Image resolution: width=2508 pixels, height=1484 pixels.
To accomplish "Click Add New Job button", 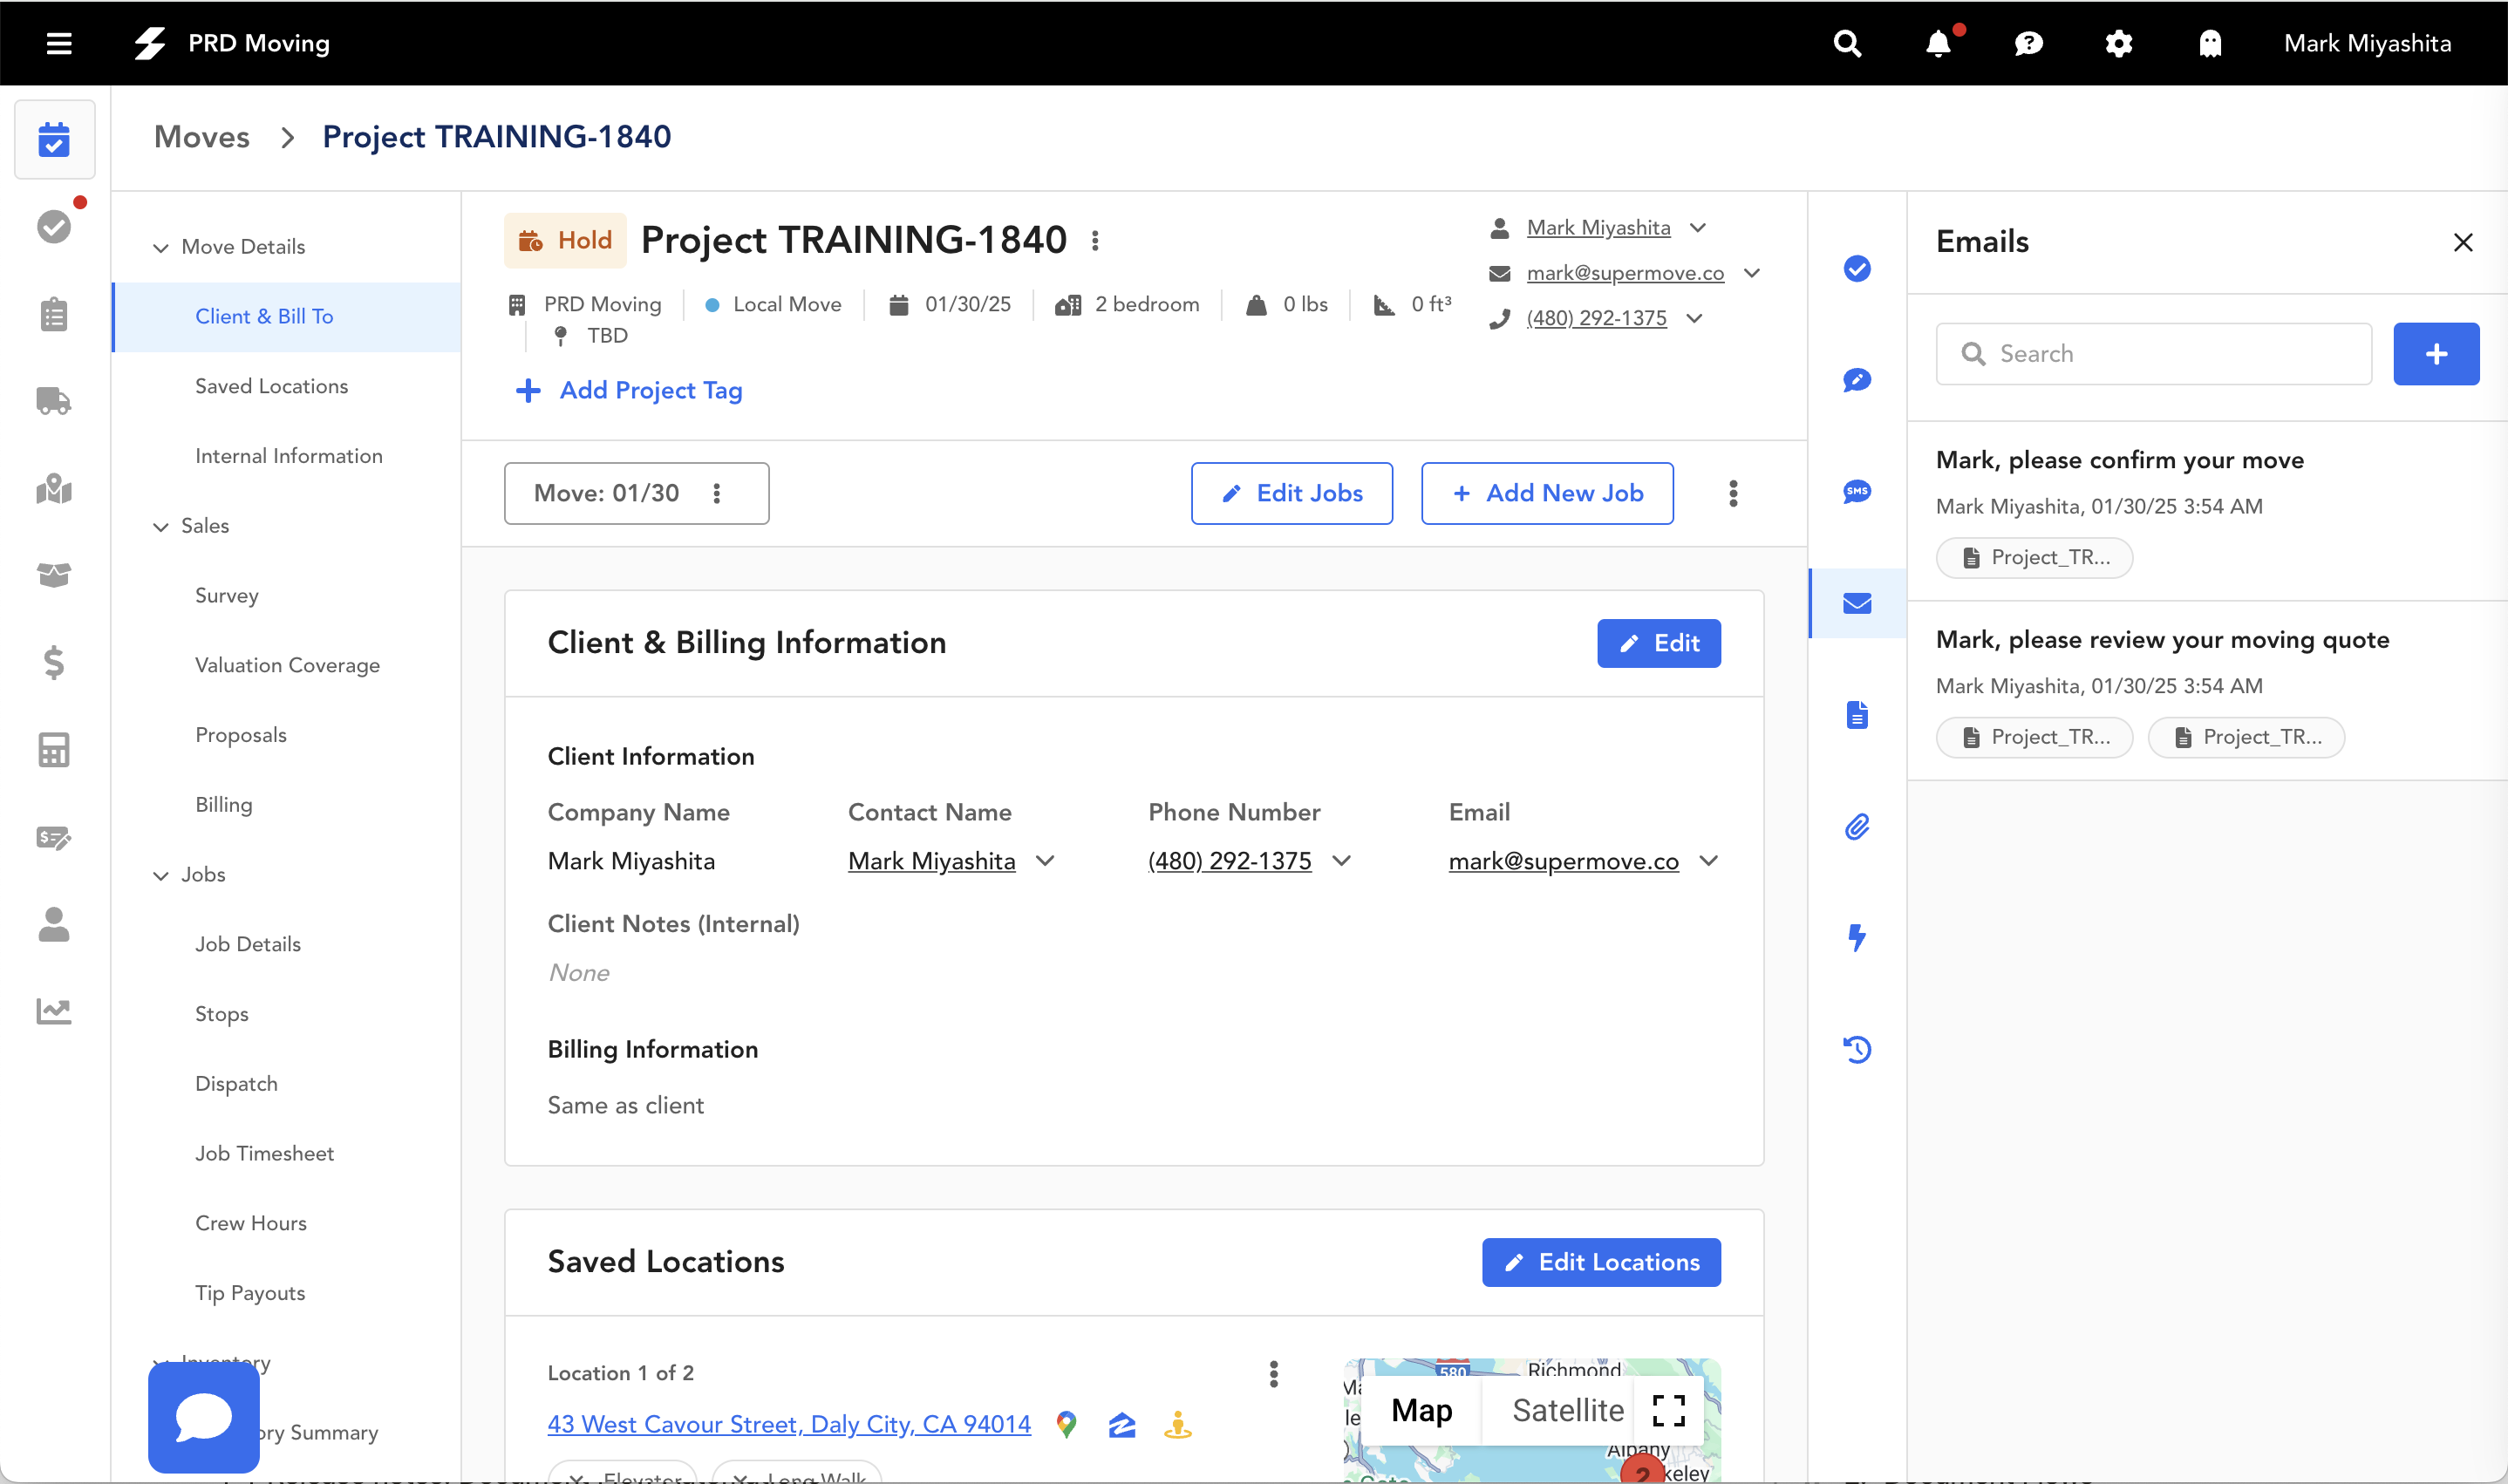I will pos(1547,493).
